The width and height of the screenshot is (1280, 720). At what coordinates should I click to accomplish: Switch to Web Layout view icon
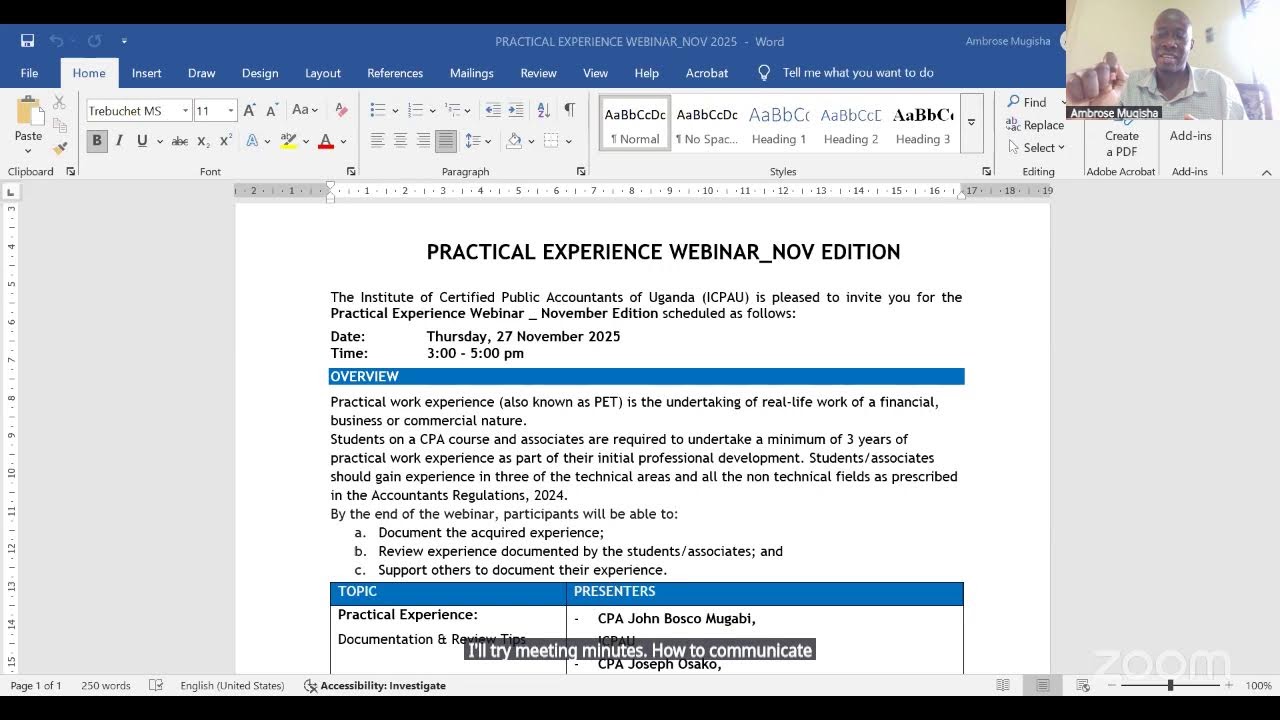pyautogui.click(x=1083, y=685)
